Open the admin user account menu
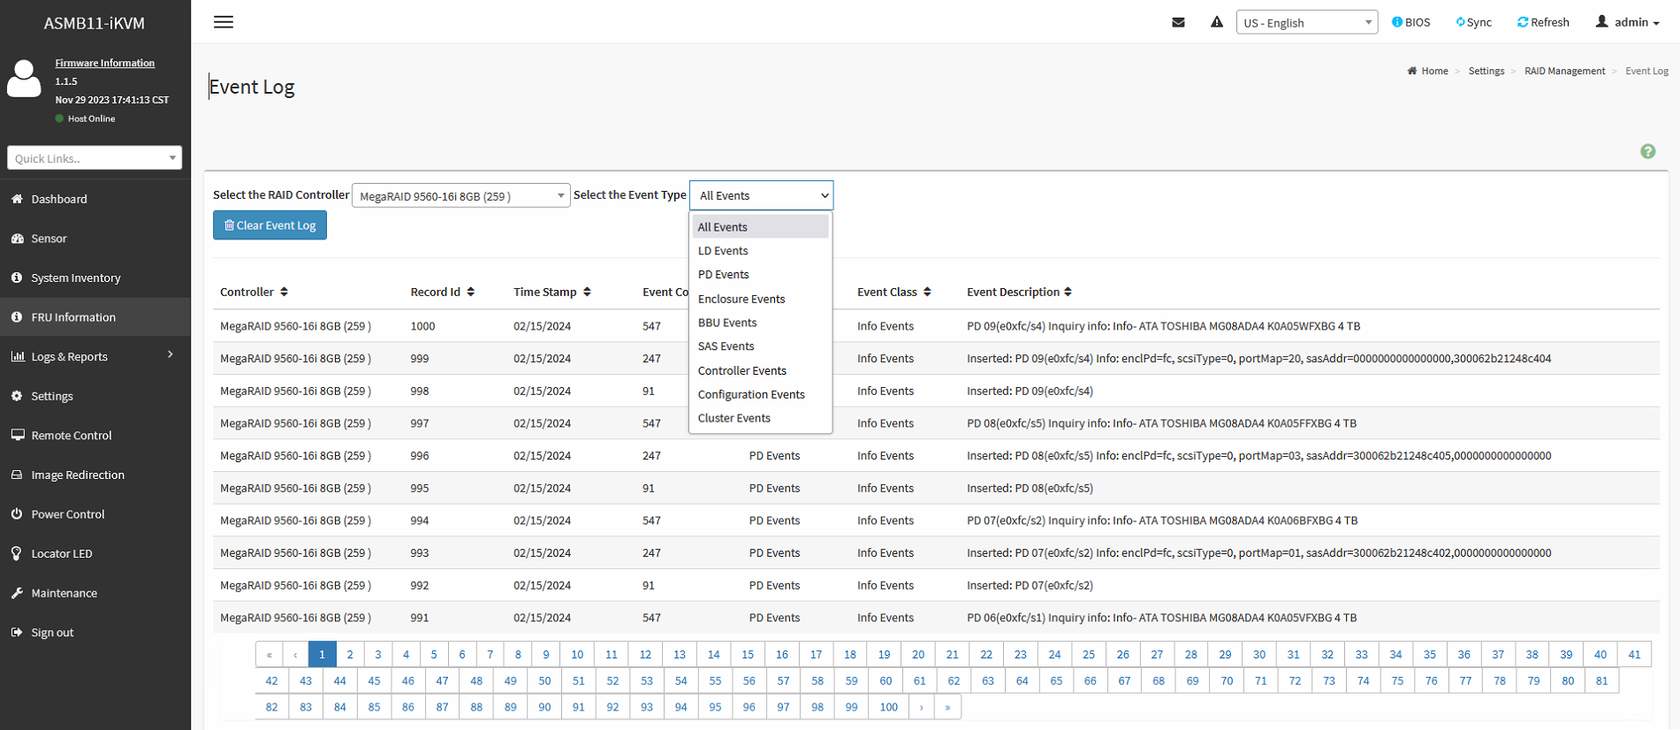This screenshot has width=1680, height=730. pyautogui.click(x=1627, y=22)
